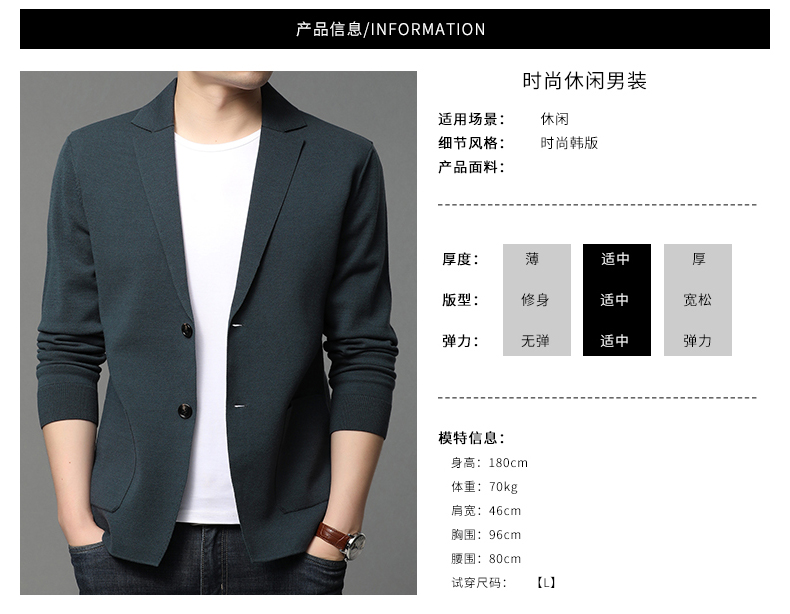The height and width of the screenshot is (614, 790).
Task: Select the 无弹 elasticity option
Action: click(x=537, y=341)
